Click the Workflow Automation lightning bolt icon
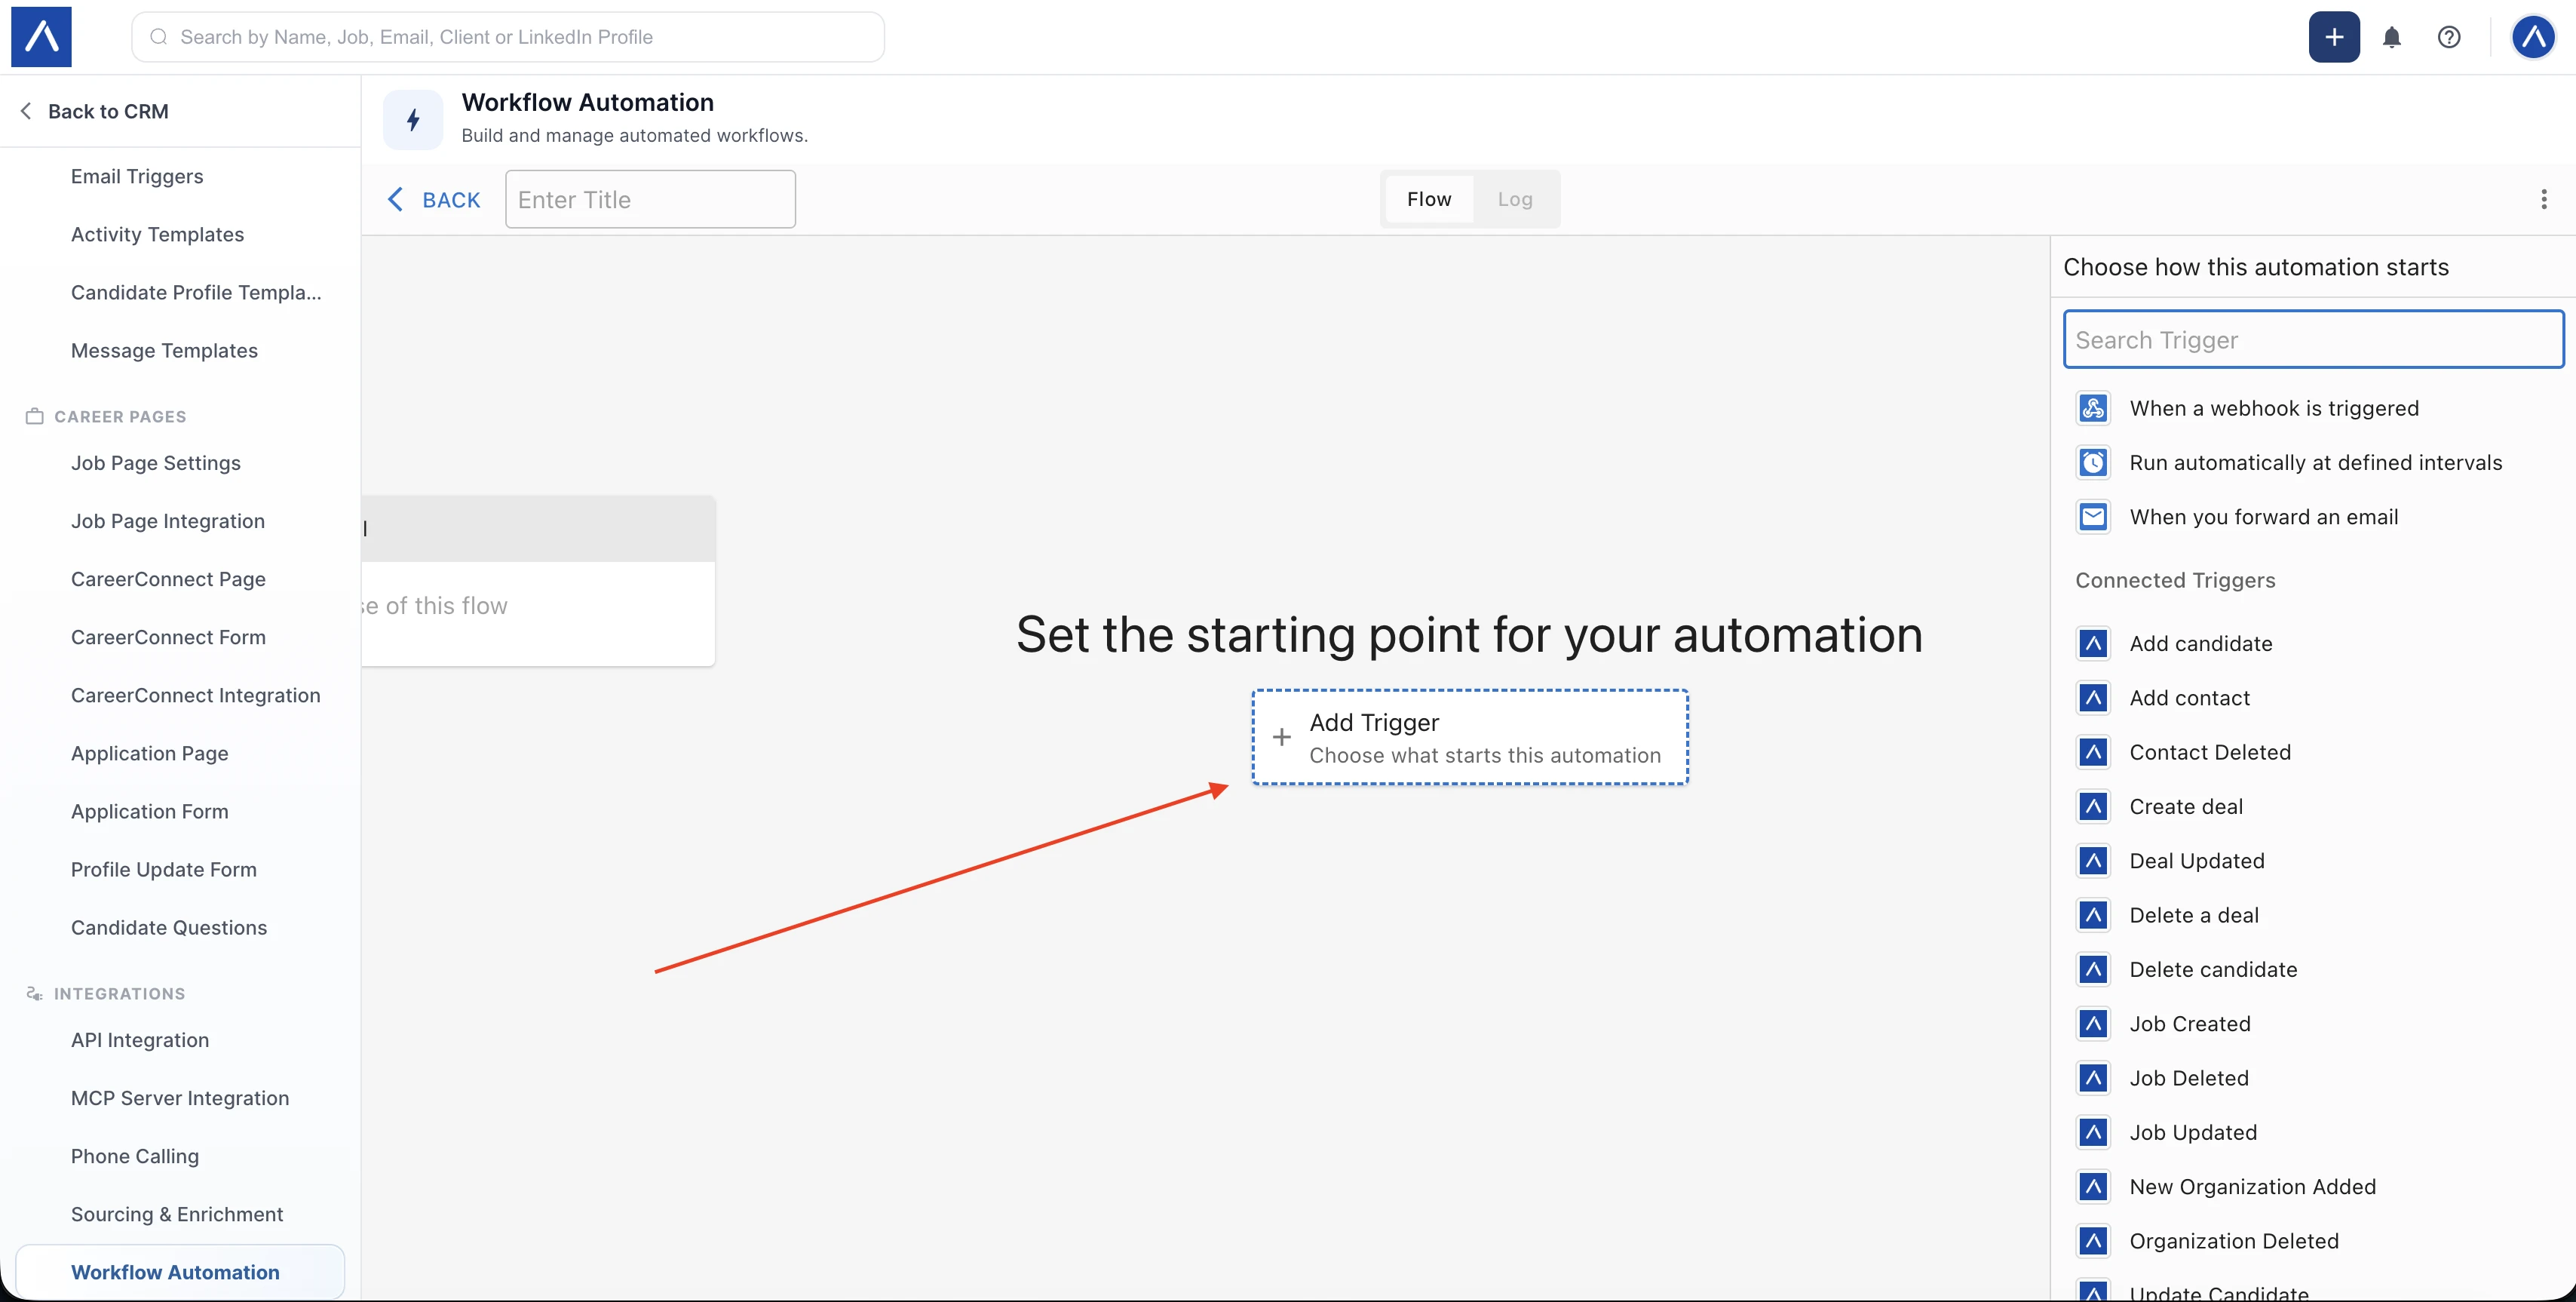Viewport: 2576px width, 1302px height. pyautogui.click(x=413, y=120)
